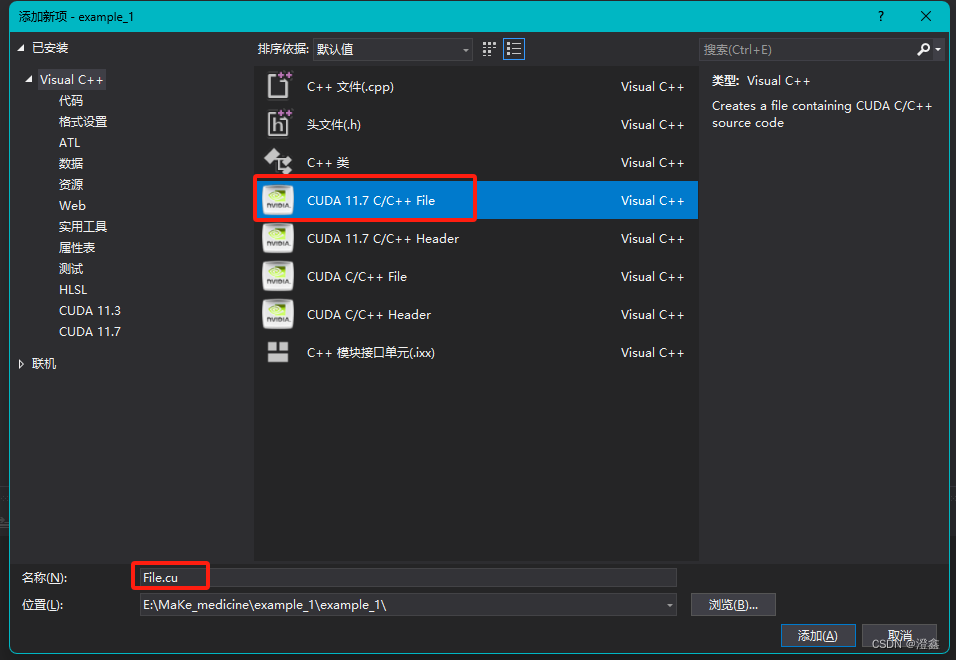
Task: Click 添加(A) to add the file
Action: (818, 635)
